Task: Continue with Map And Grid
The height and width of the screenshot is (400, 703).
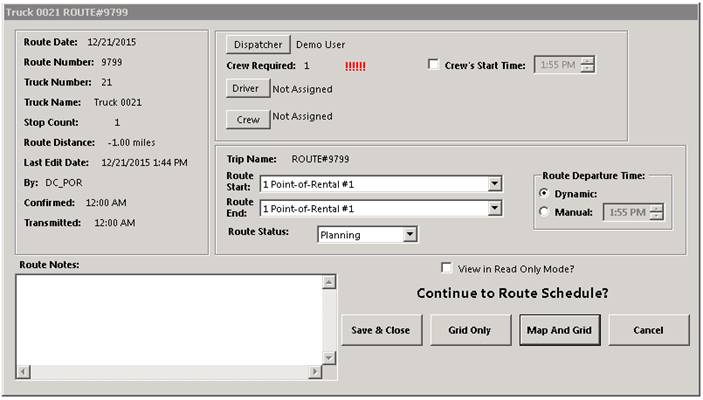Action: (x=556, y=330)
